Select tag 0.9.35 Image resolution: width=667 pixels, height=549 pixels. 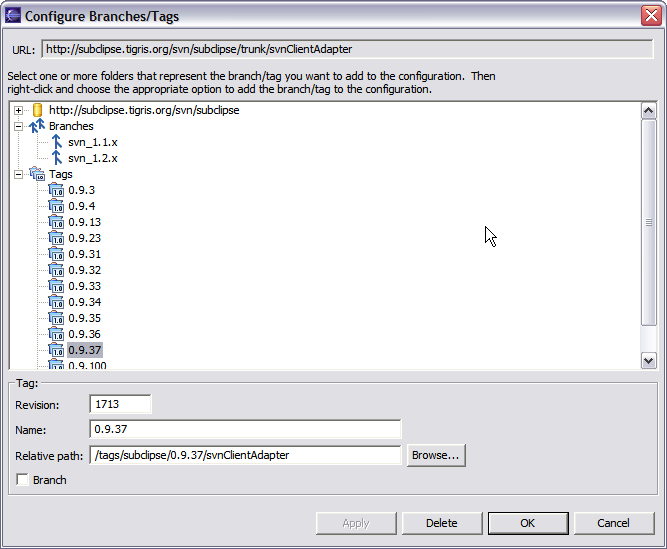(85, 318)
